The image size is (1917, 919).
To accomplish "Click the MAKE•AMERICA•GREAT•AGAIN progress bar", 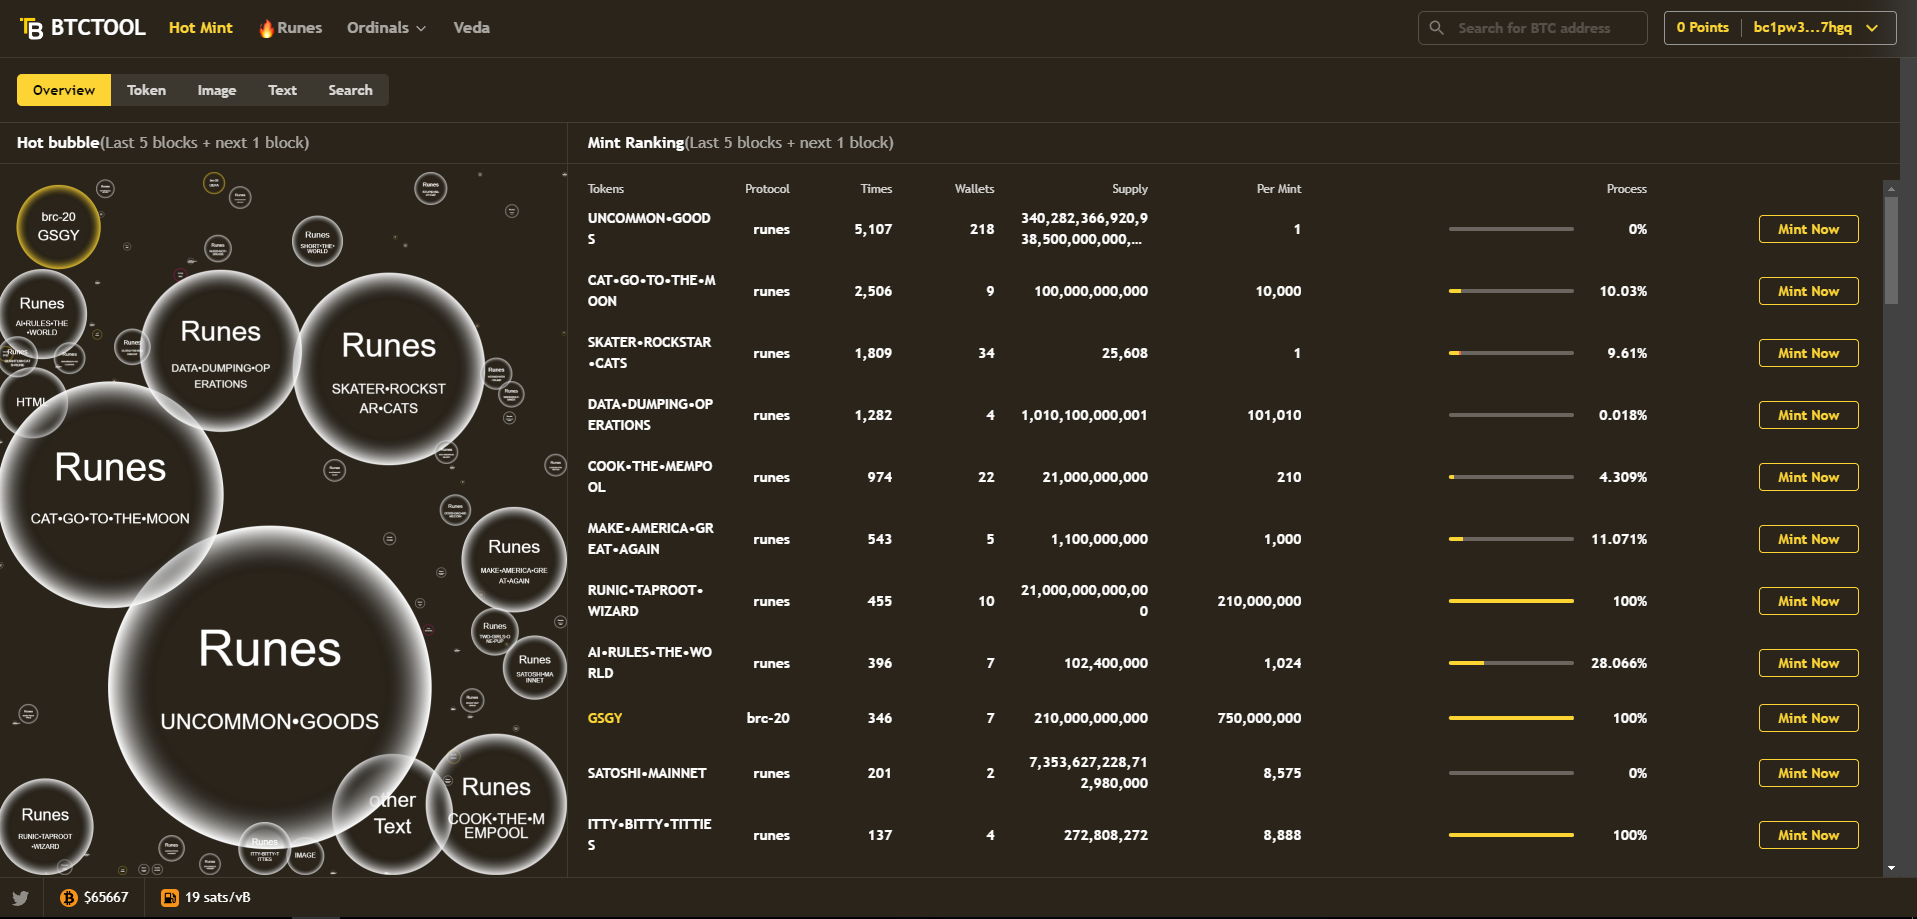I will pos(1511,539).
